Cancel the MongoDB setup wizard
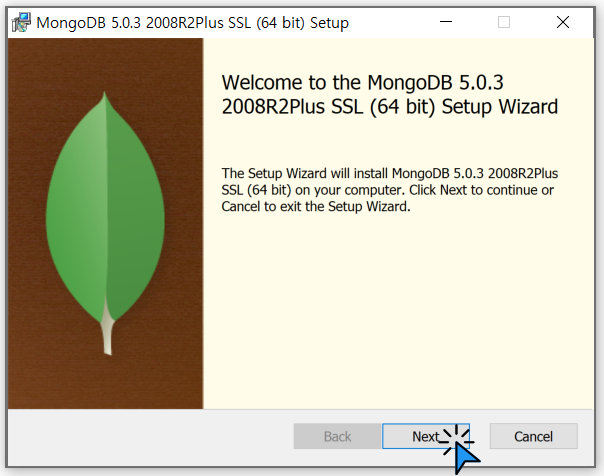 click(534, 436)
